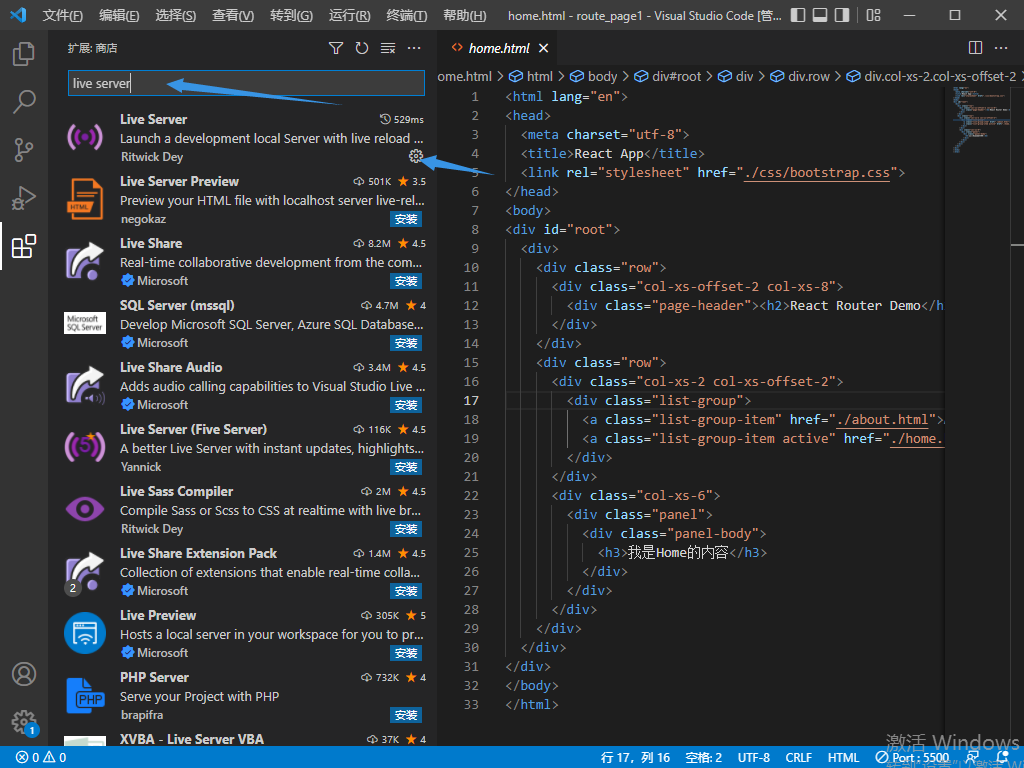Install Live Server (Five Server) extension
This screenshot has height=768, width=1024.
coord(406,467)
